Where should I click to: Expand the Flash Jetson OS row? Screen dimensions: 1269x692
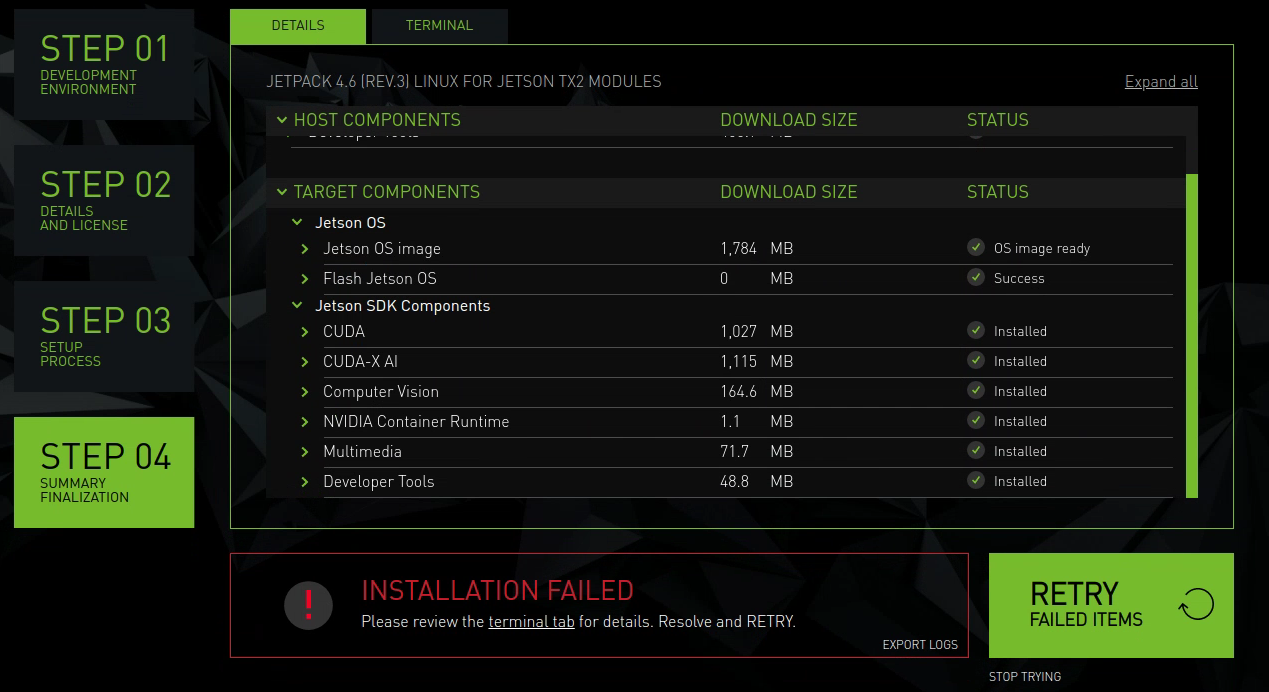point(305,279)
